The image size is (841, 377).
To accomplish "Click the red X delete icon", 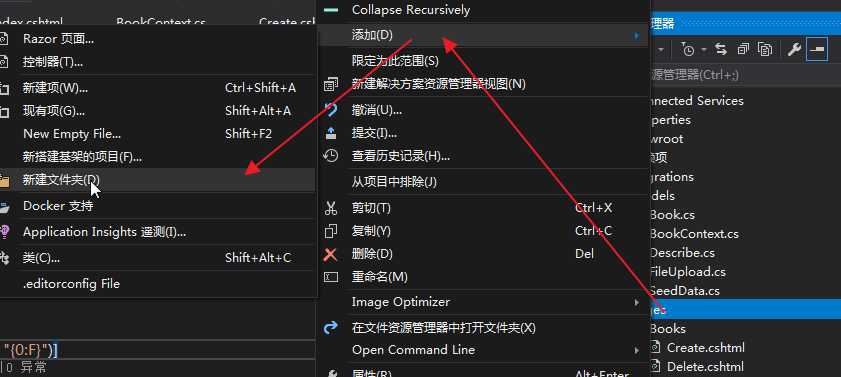I will tap(331, 254).
